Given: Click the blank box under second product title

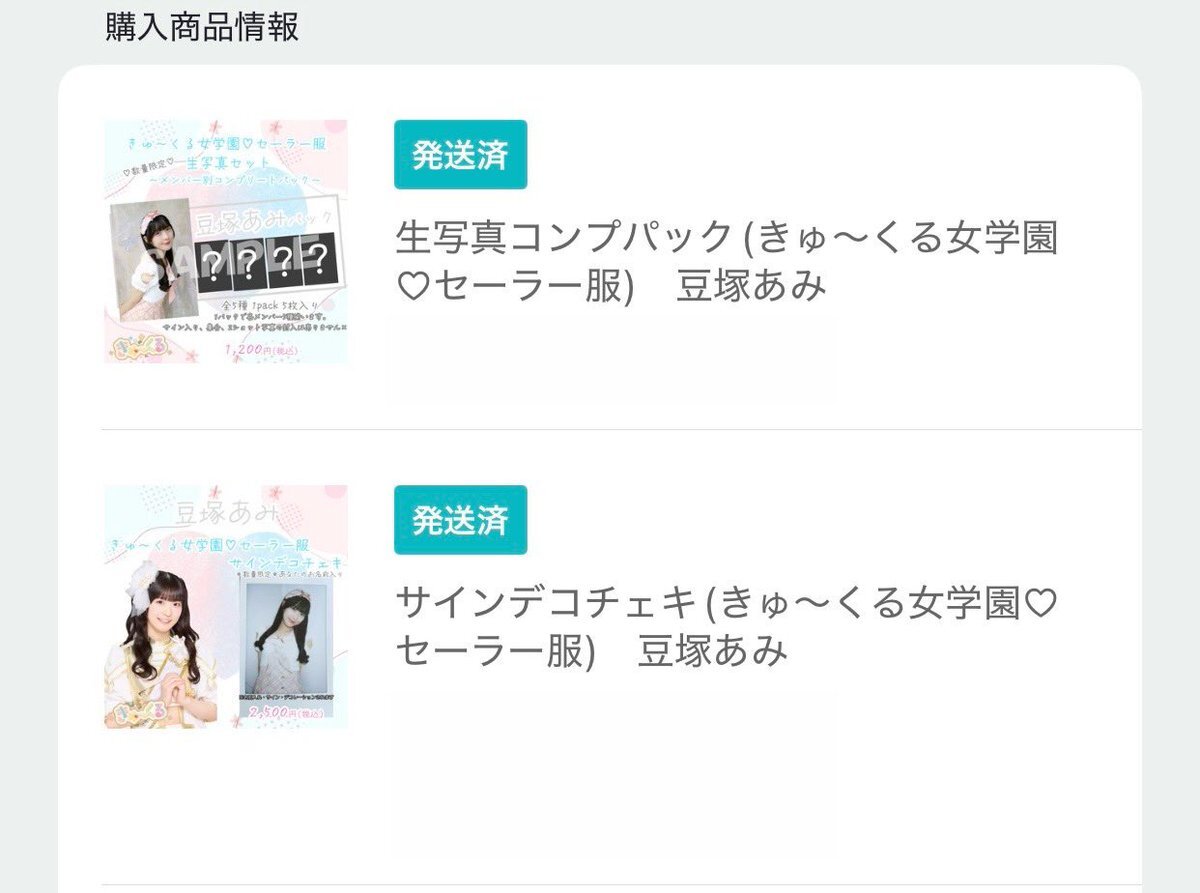Looking at the screenshot, I should pyautogui.click(x=611, y=775).
